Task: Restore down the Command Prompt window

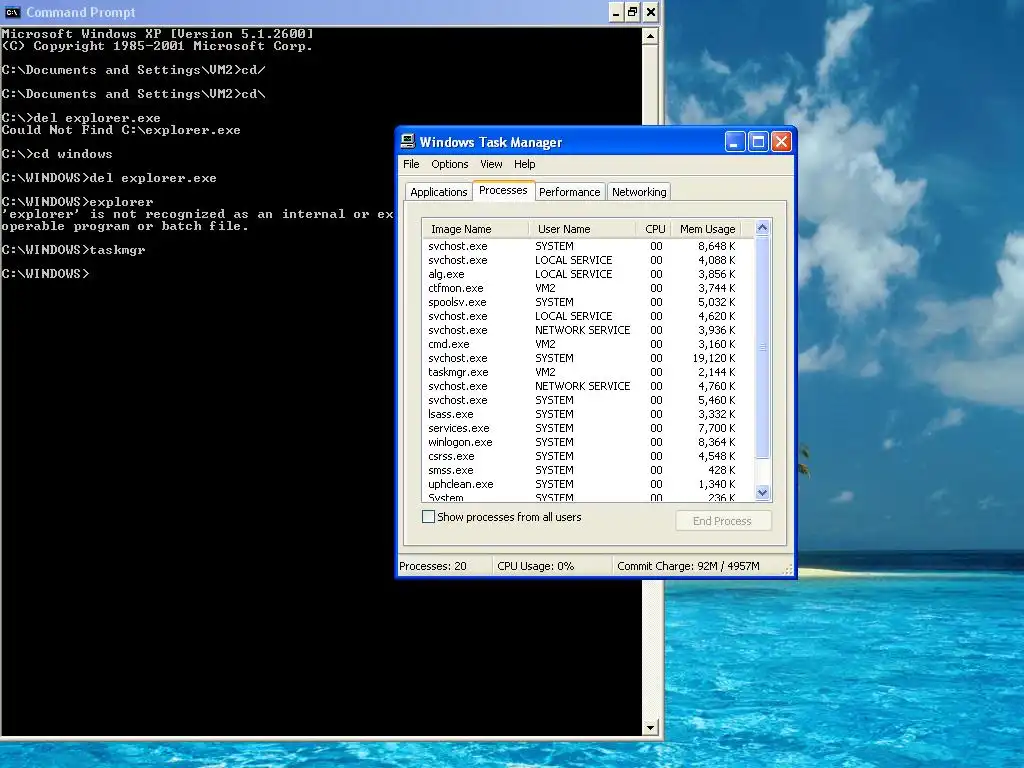Action: [633, 12]
